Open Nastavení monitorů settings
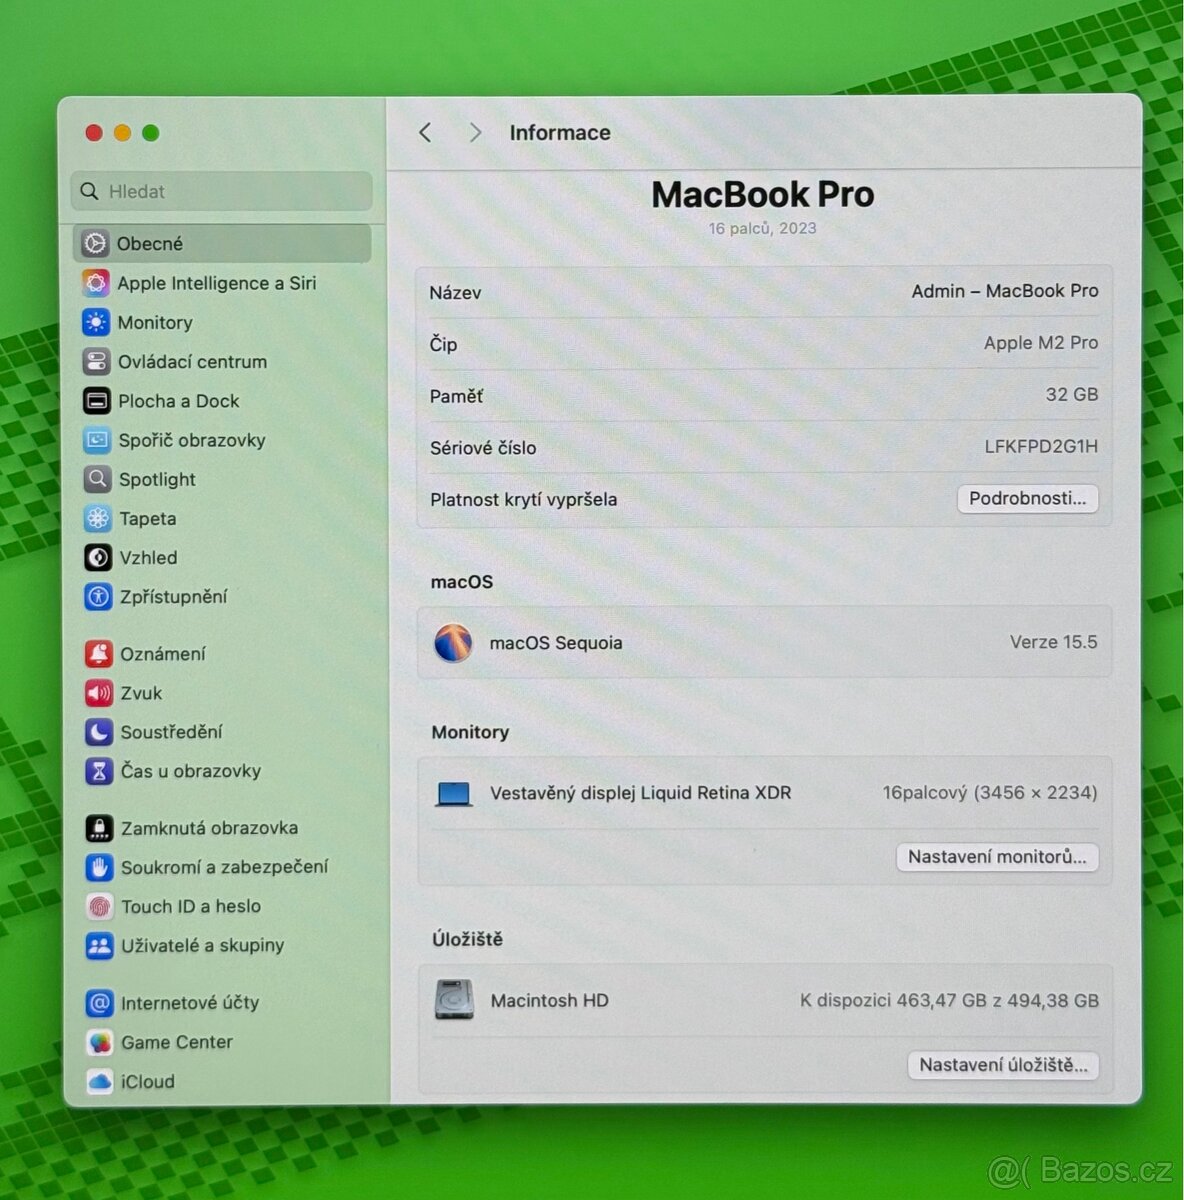The image size is (1184, 1200). 997,857
